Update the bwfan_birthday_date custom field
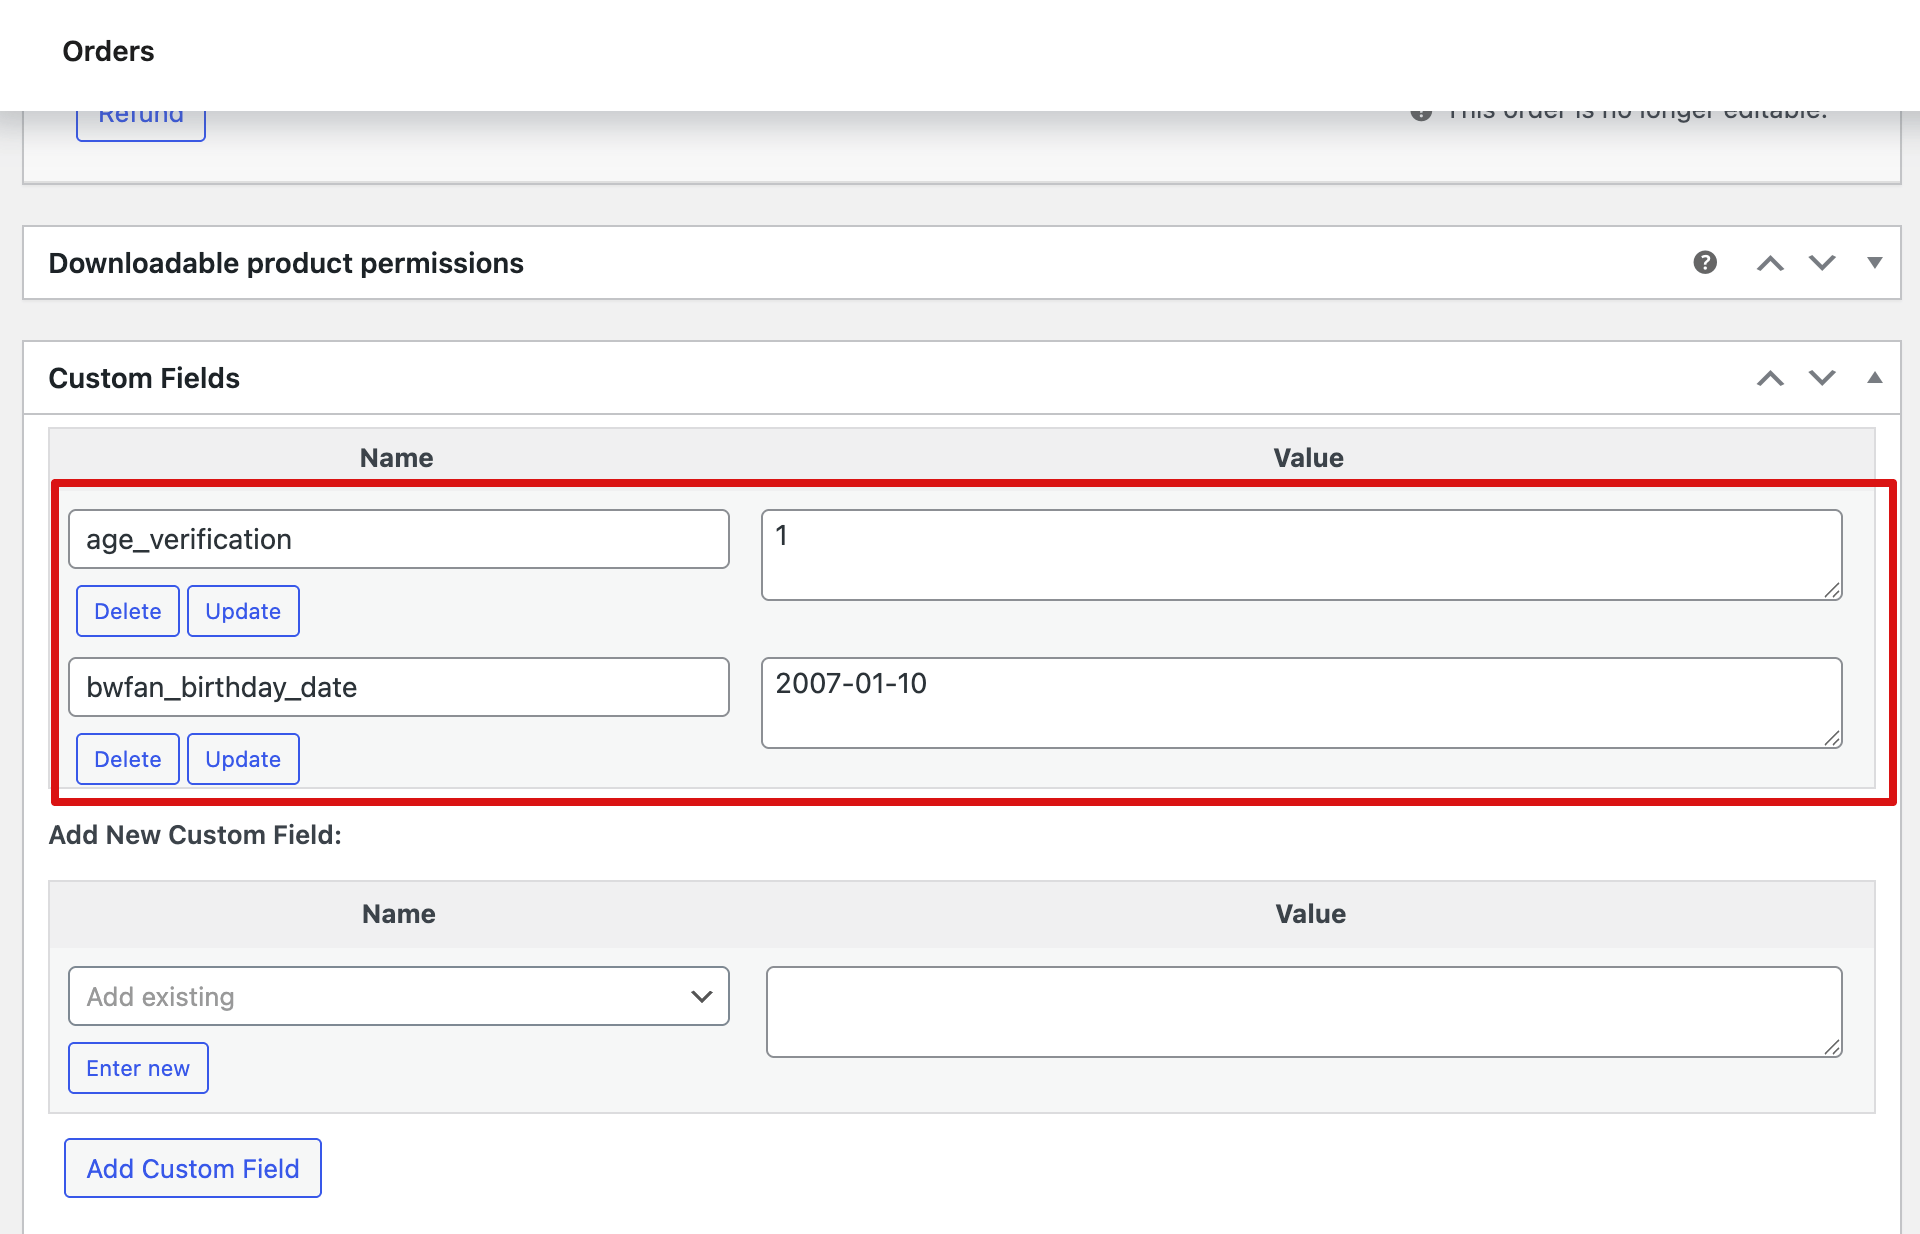 (242, 759)
